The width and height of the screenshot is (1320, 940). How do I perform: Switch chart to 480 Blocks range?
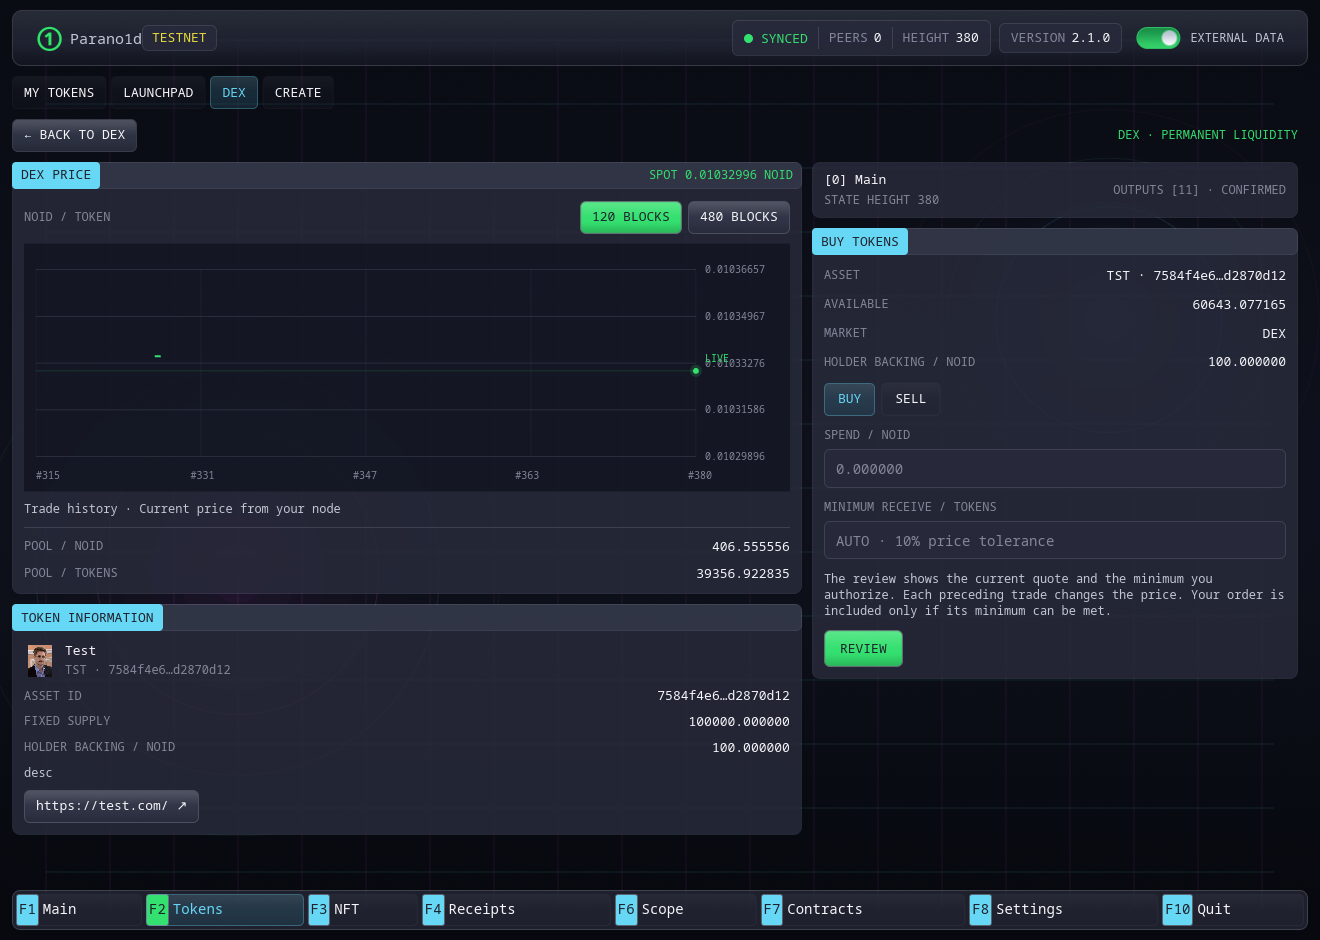[x=739, y=217]
